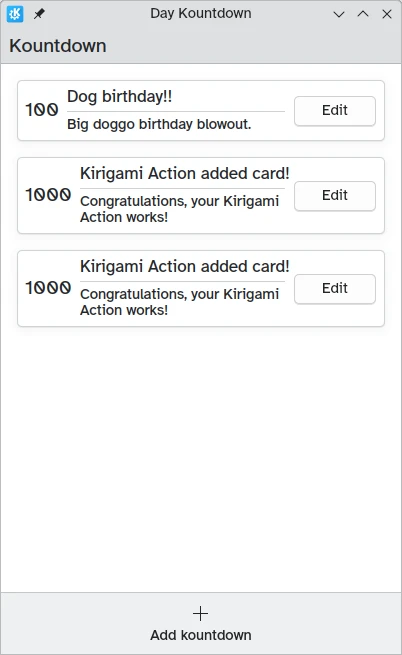Click the KDE app icon in title bar

15,14
